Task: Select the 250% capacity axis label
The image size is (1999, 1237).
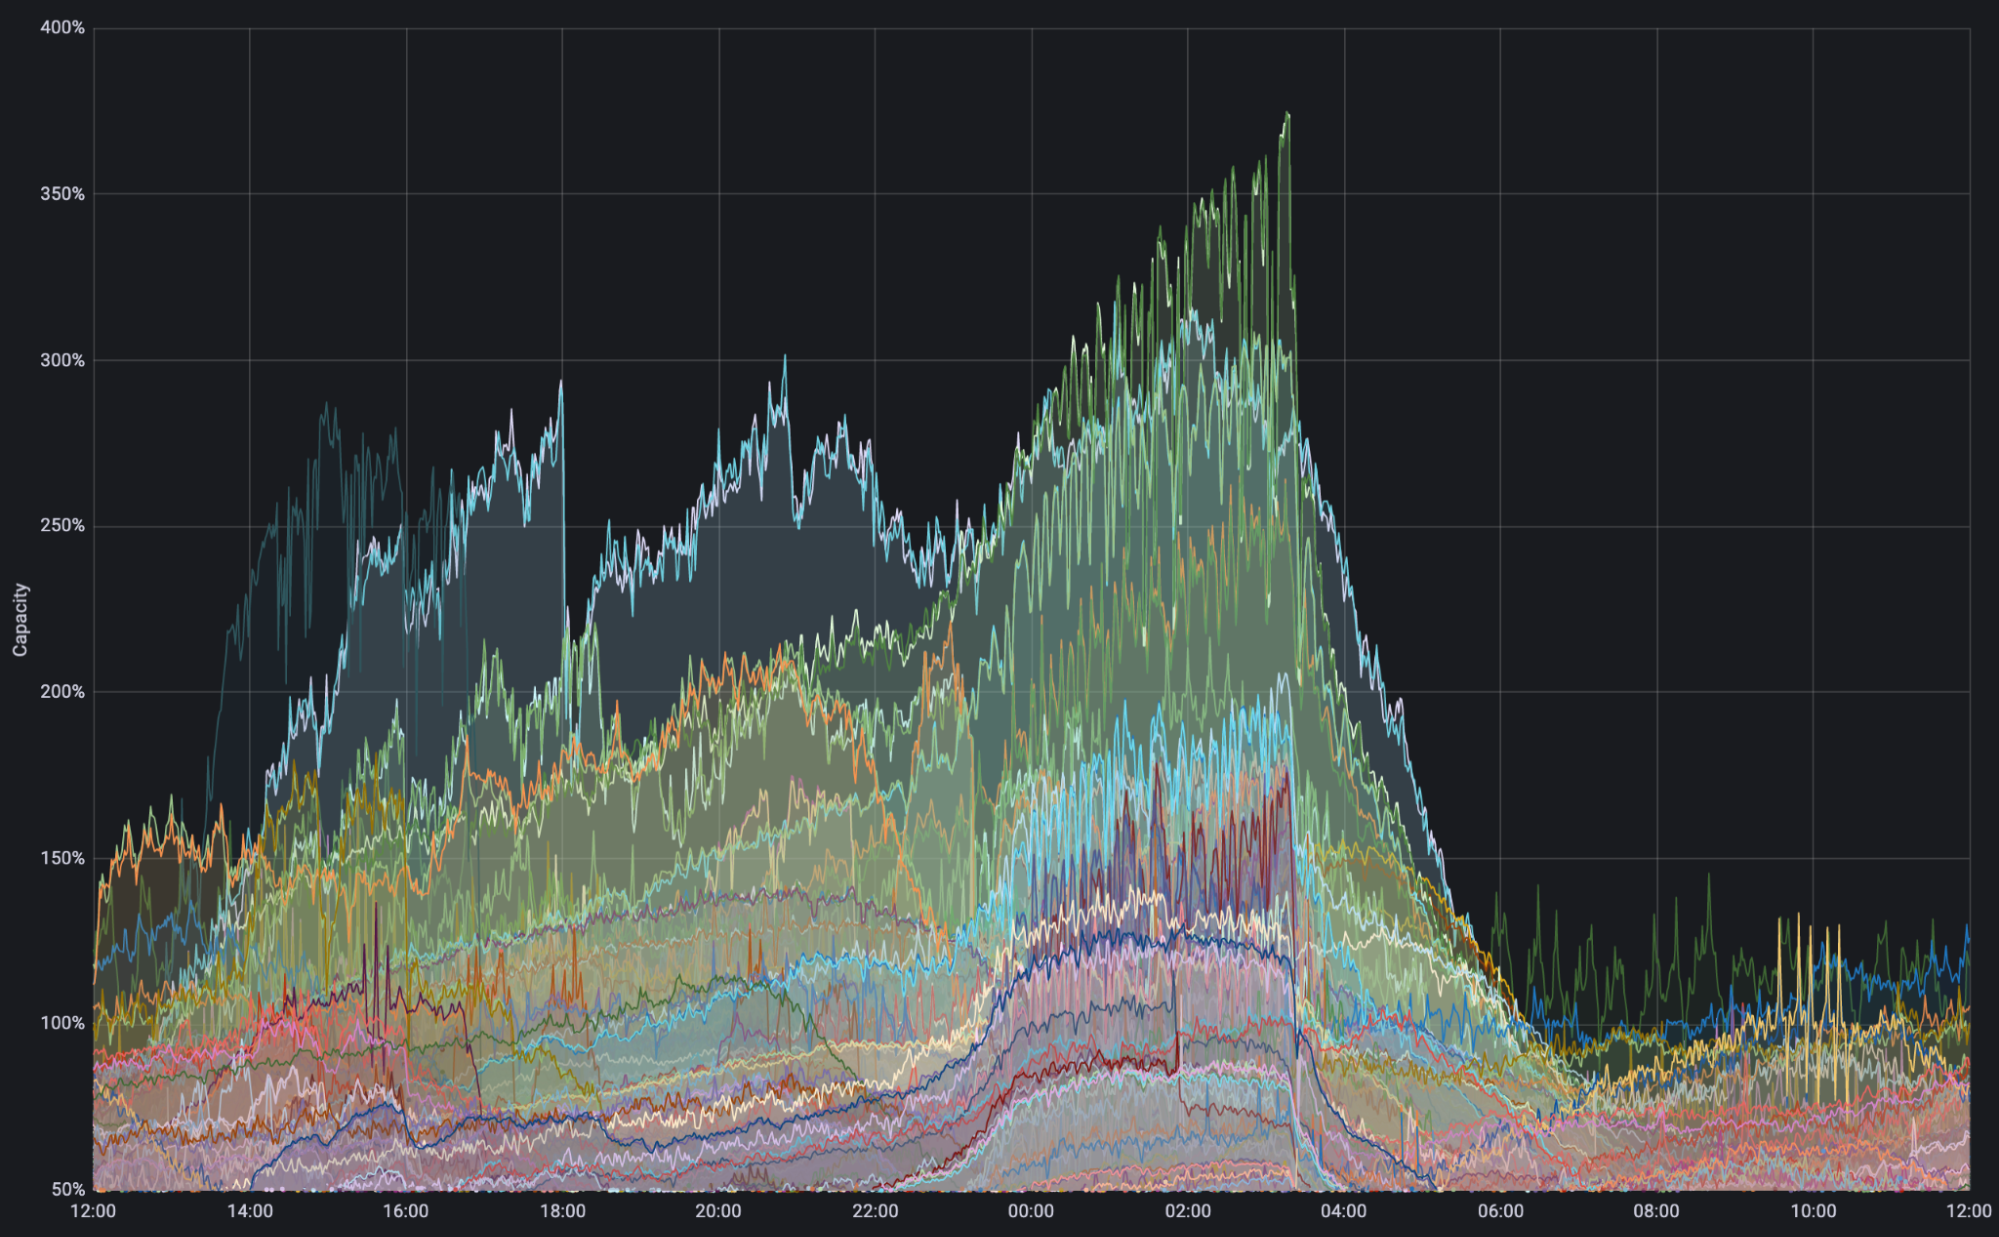Action: [x=62, y=526]
